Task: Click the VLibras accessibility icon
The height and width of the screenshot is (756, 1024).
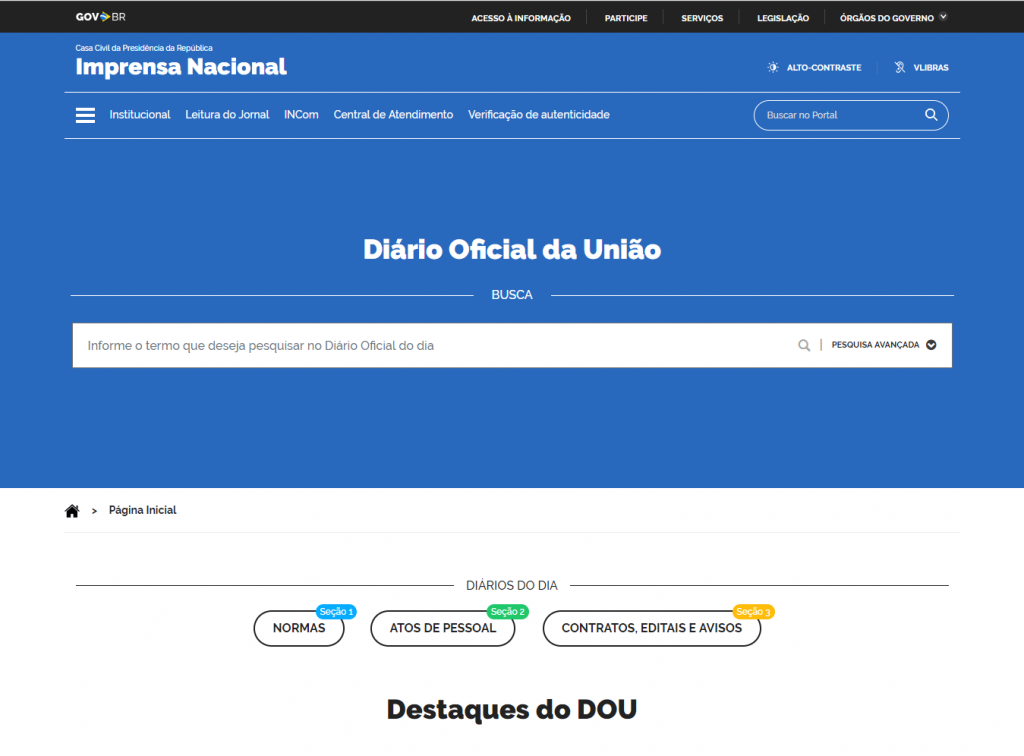Action: 900,67
